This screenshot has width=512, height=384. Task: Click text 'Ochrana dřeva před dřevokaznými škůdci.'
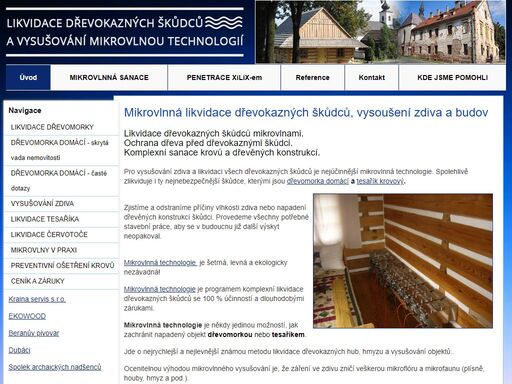pos(208,143)
